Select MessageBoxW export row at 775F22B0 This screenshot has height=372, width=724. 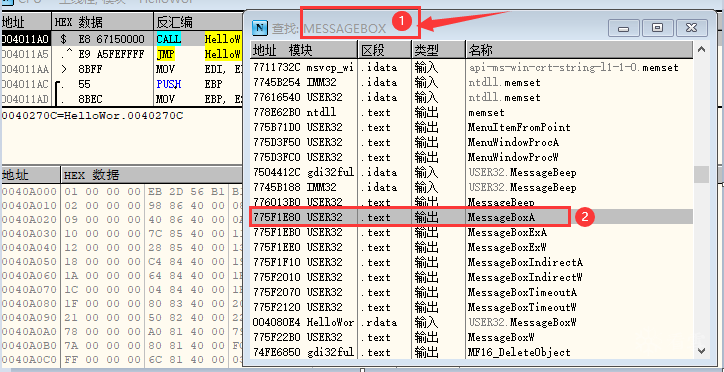point(471,337)
